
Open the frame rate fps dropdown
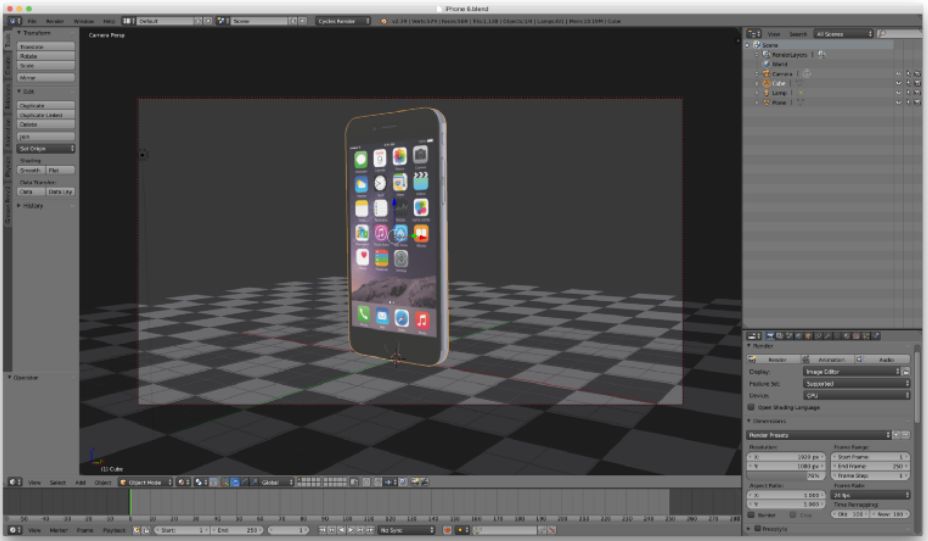coord(871,494)
